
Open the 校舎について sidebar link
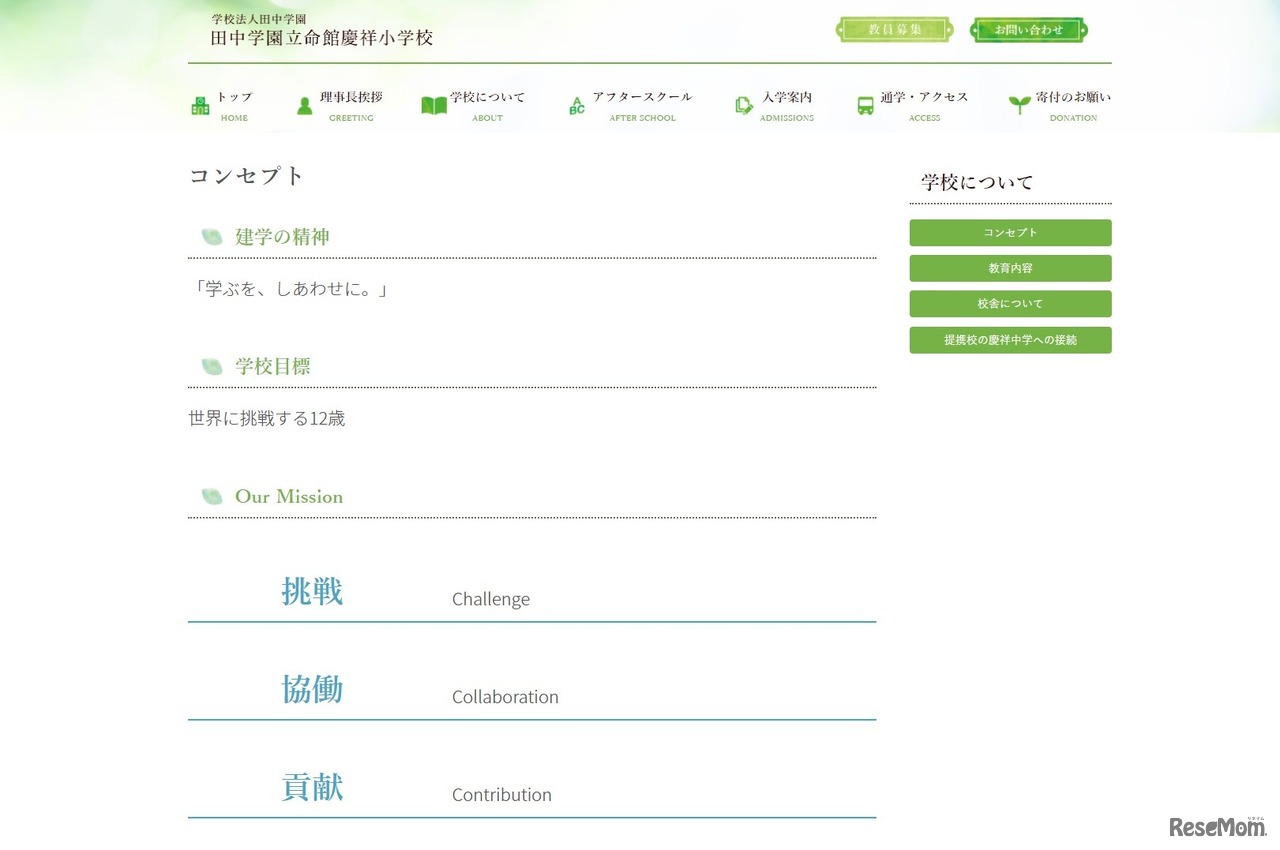pyautogui.click(x=1010, y=304)
